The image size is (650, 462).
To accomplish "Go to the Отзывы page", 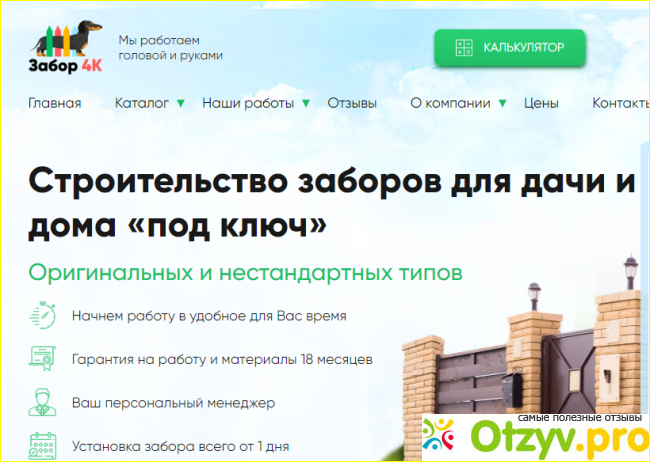I will (352, 103).
